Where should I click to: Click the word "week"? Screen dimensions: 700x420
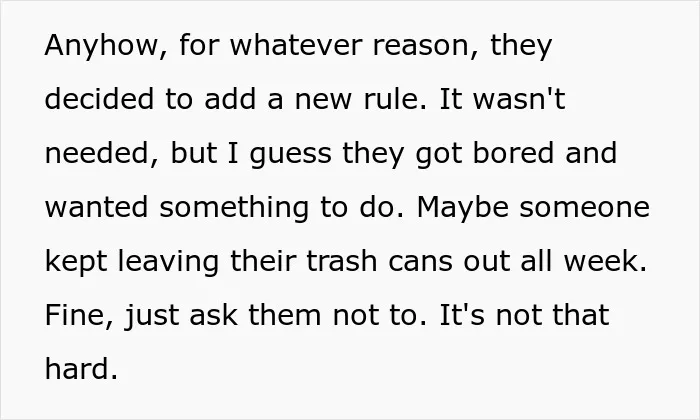click(x=601, y=261)
